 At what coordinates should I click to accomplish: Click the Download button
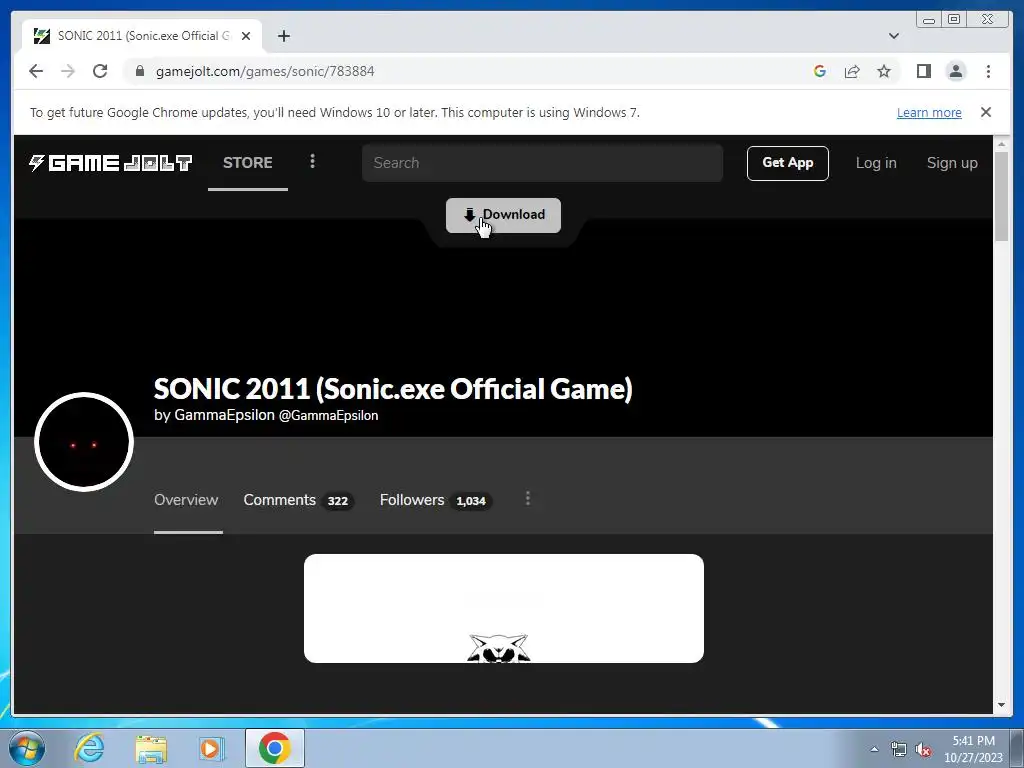click(x=504, y=215)
